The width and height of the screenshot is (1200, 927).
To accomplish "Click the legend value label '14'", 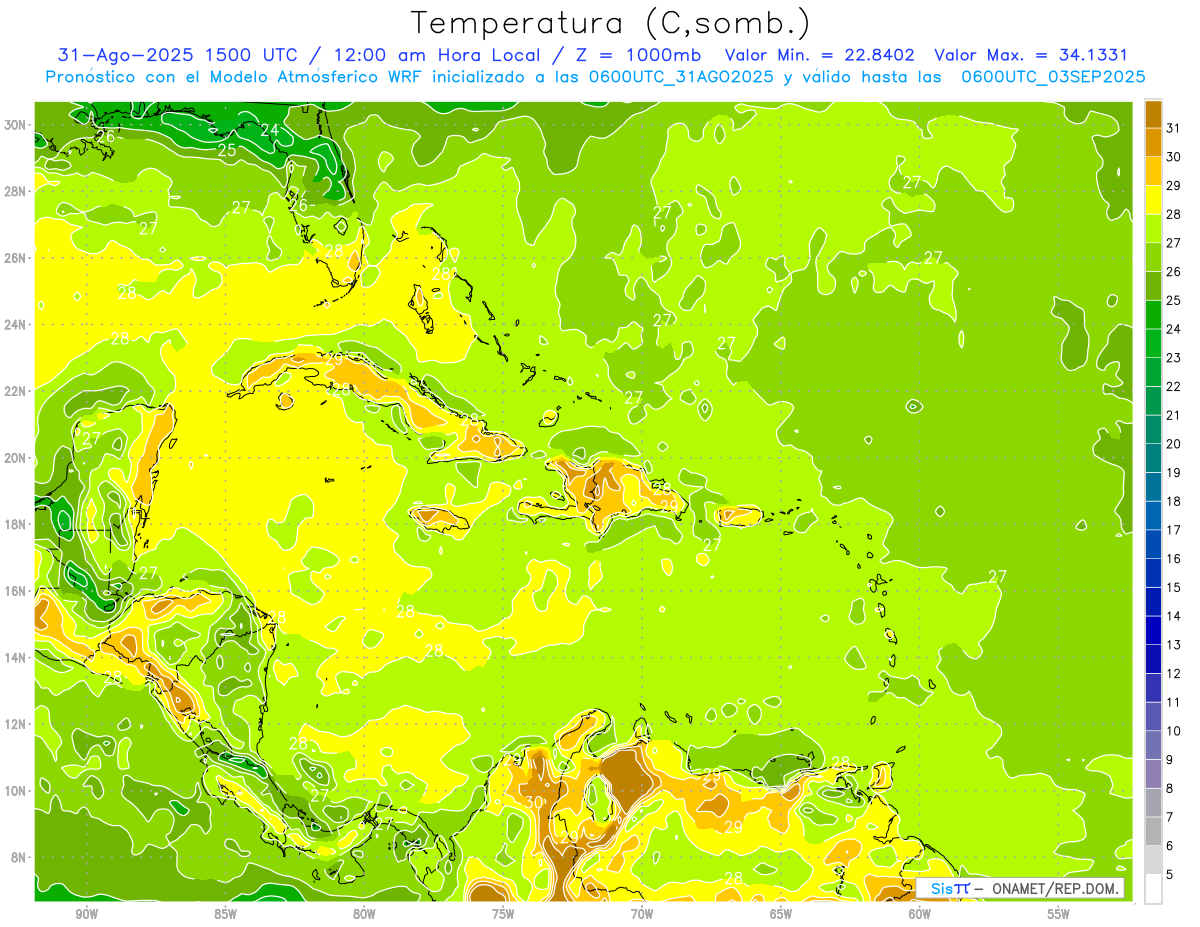I will coord(1173,616).
